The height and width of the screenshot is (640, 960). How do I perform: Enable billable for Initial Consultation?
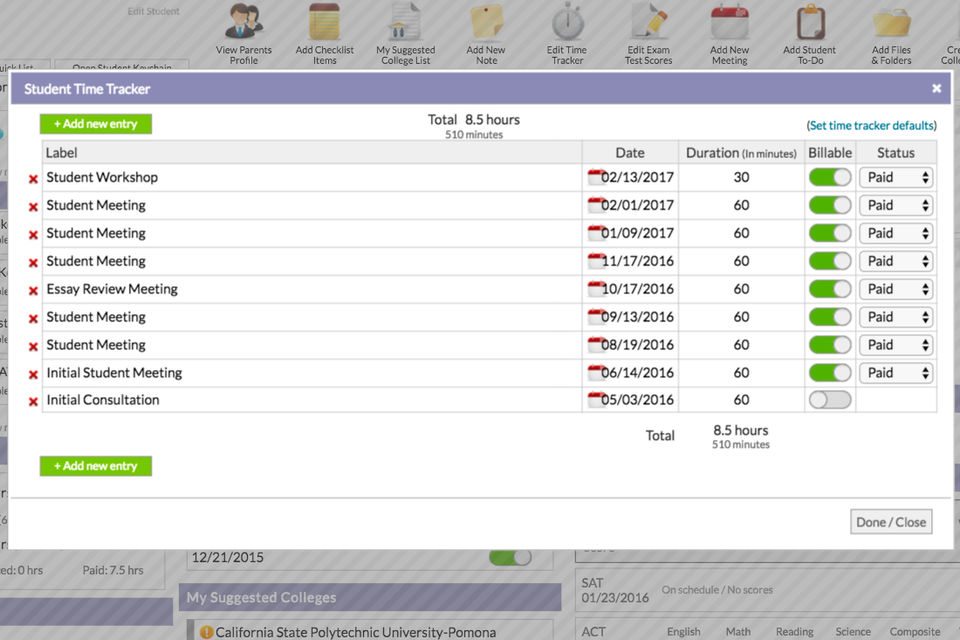pyautogui.click(x=830, y=400)
